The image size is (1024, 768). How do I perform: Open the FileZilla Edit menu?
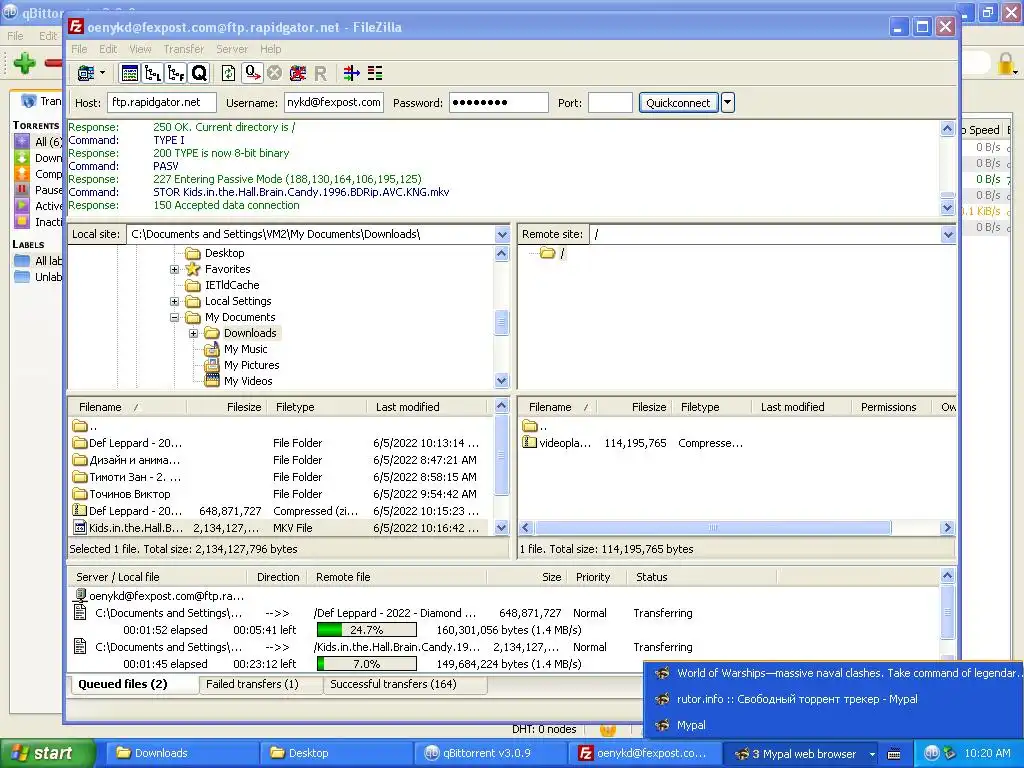[108, 49]
